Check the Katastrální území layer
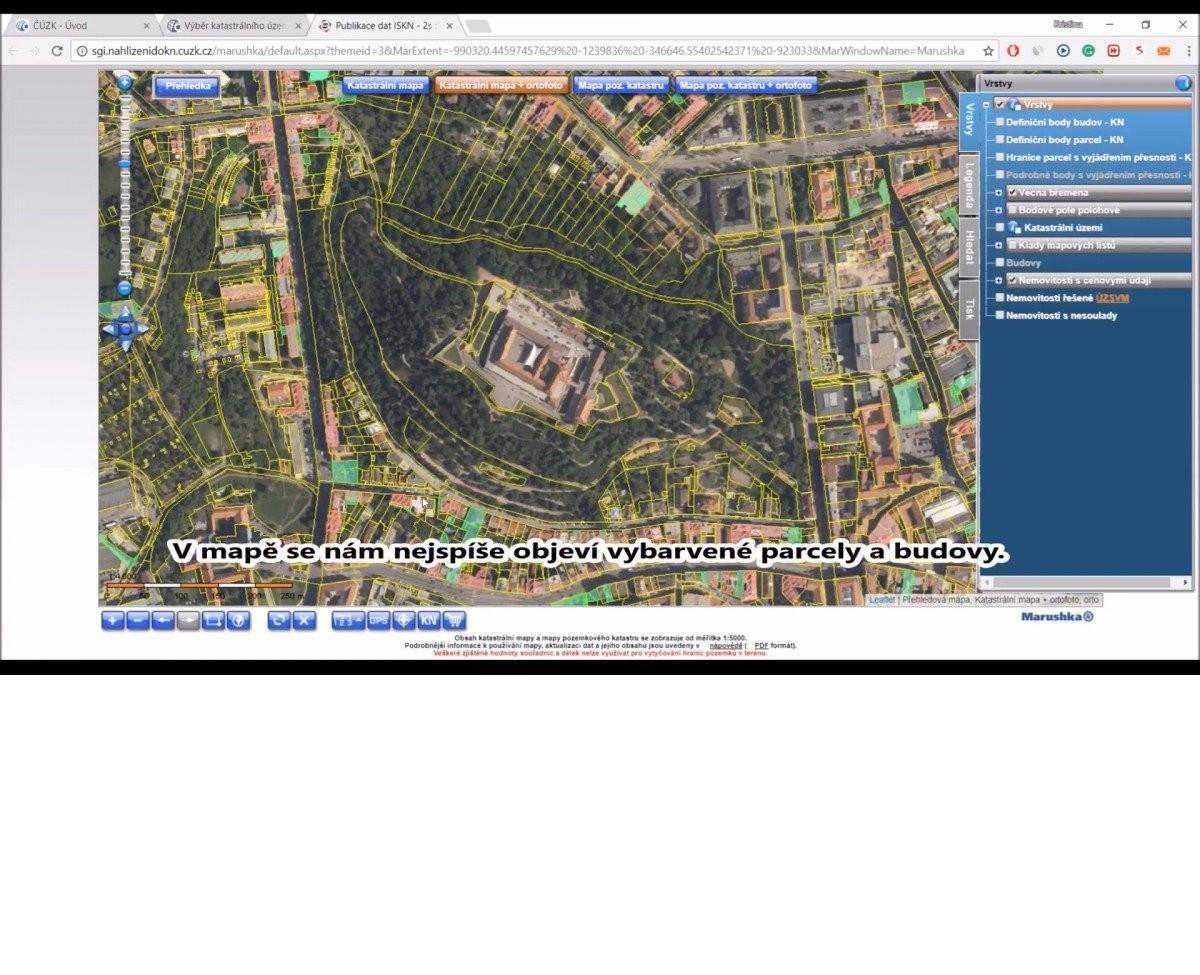 tap(1000, 228)
